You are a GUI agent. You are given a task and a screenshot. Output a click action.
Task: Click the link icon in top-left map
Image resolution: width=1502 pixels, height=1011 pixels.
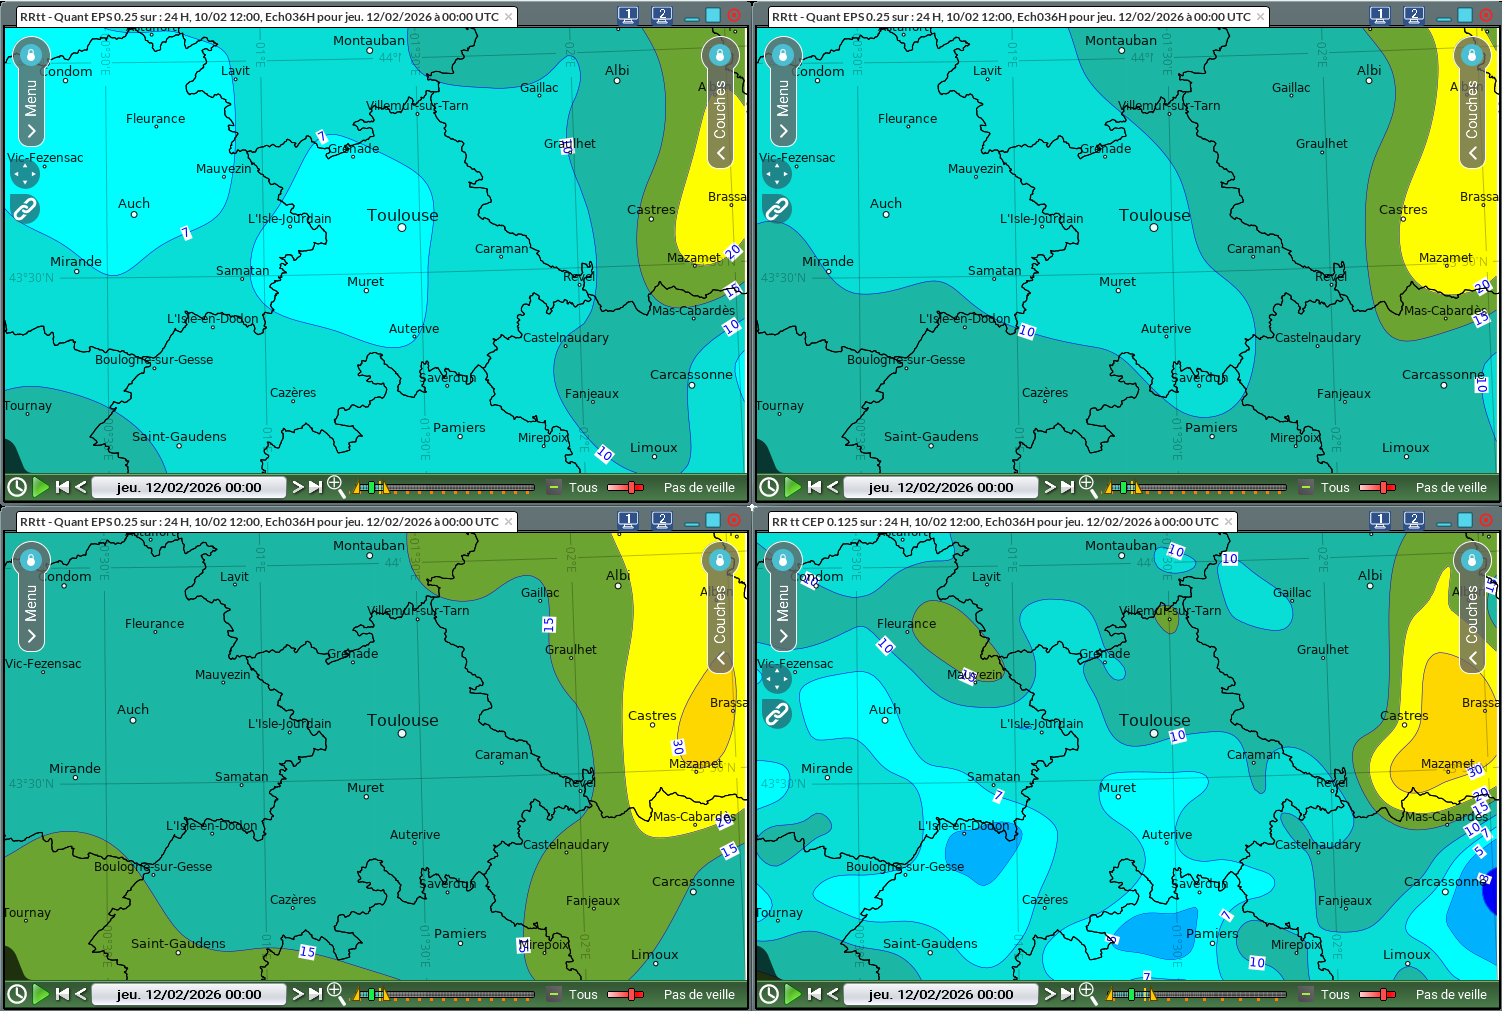tap(24, 208)
